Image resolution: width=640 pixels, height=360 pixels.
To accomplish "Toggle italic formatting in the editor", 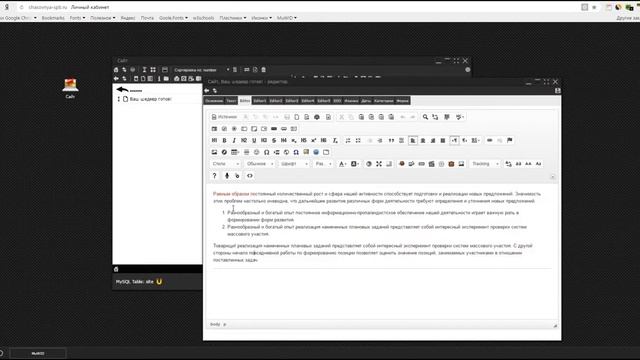I will coord(234,140).
